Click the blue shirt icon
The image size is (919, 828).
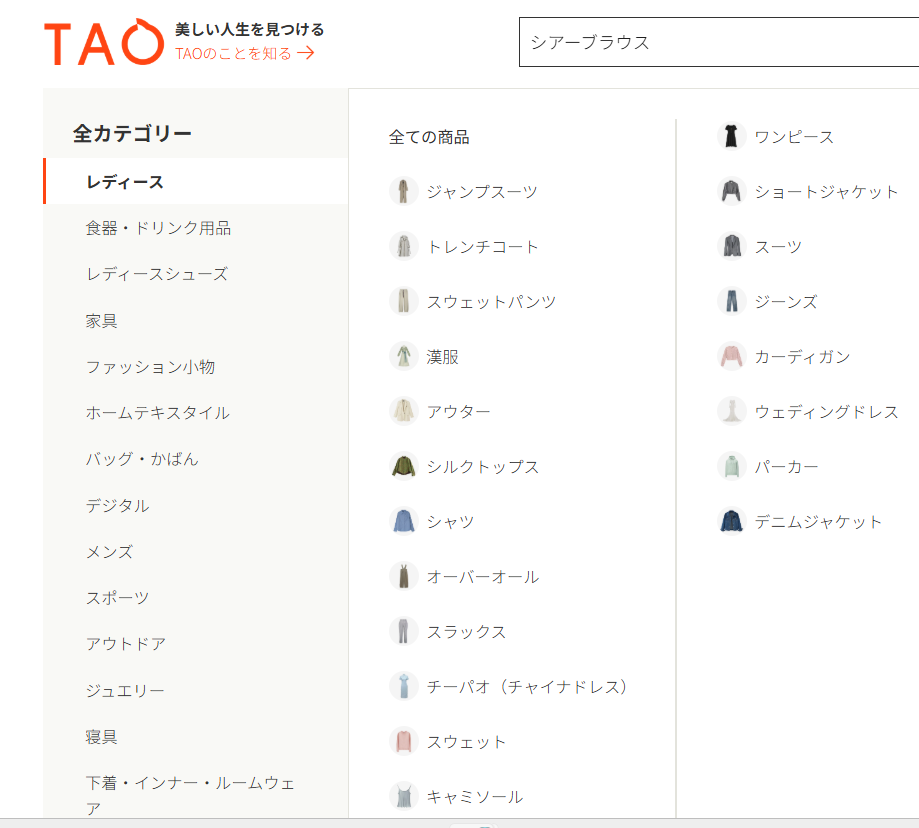[403, 522]
